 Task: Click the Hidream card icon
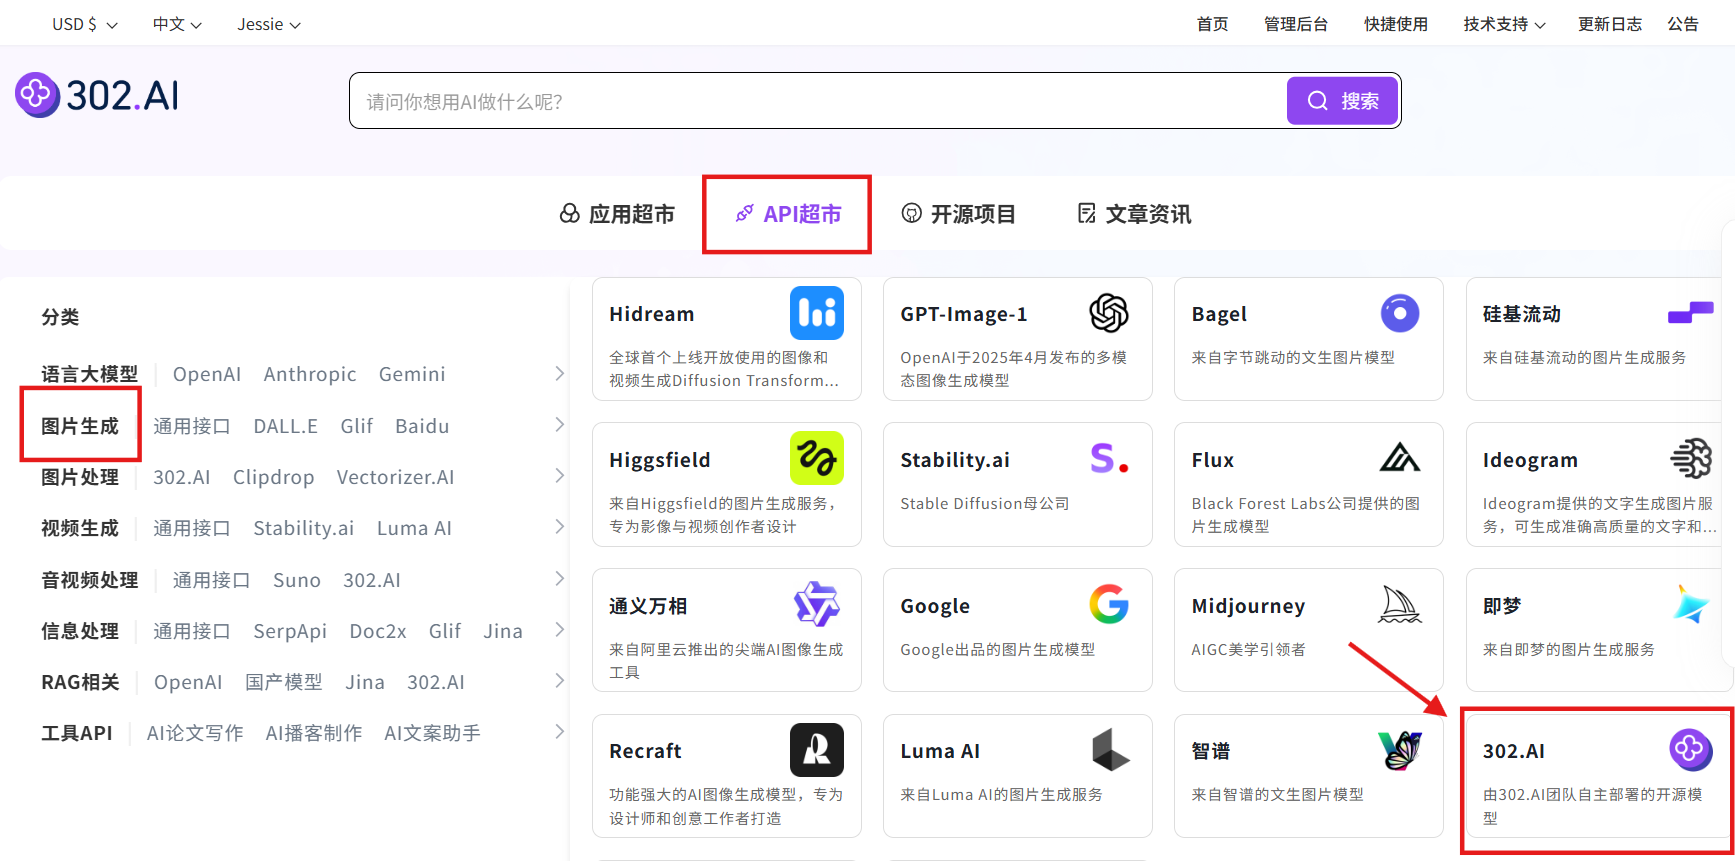coord(817,313)
